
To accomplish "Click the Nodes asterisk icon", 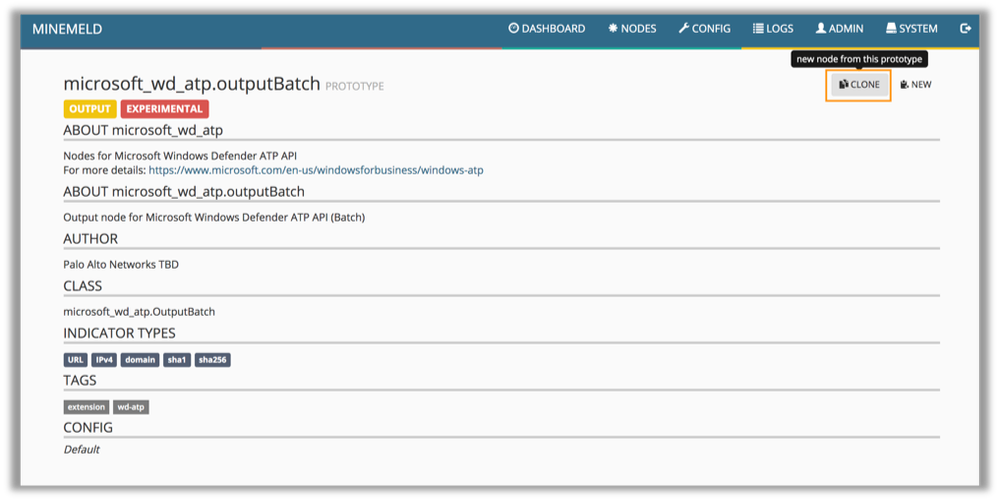I will (x=613, y=29).
